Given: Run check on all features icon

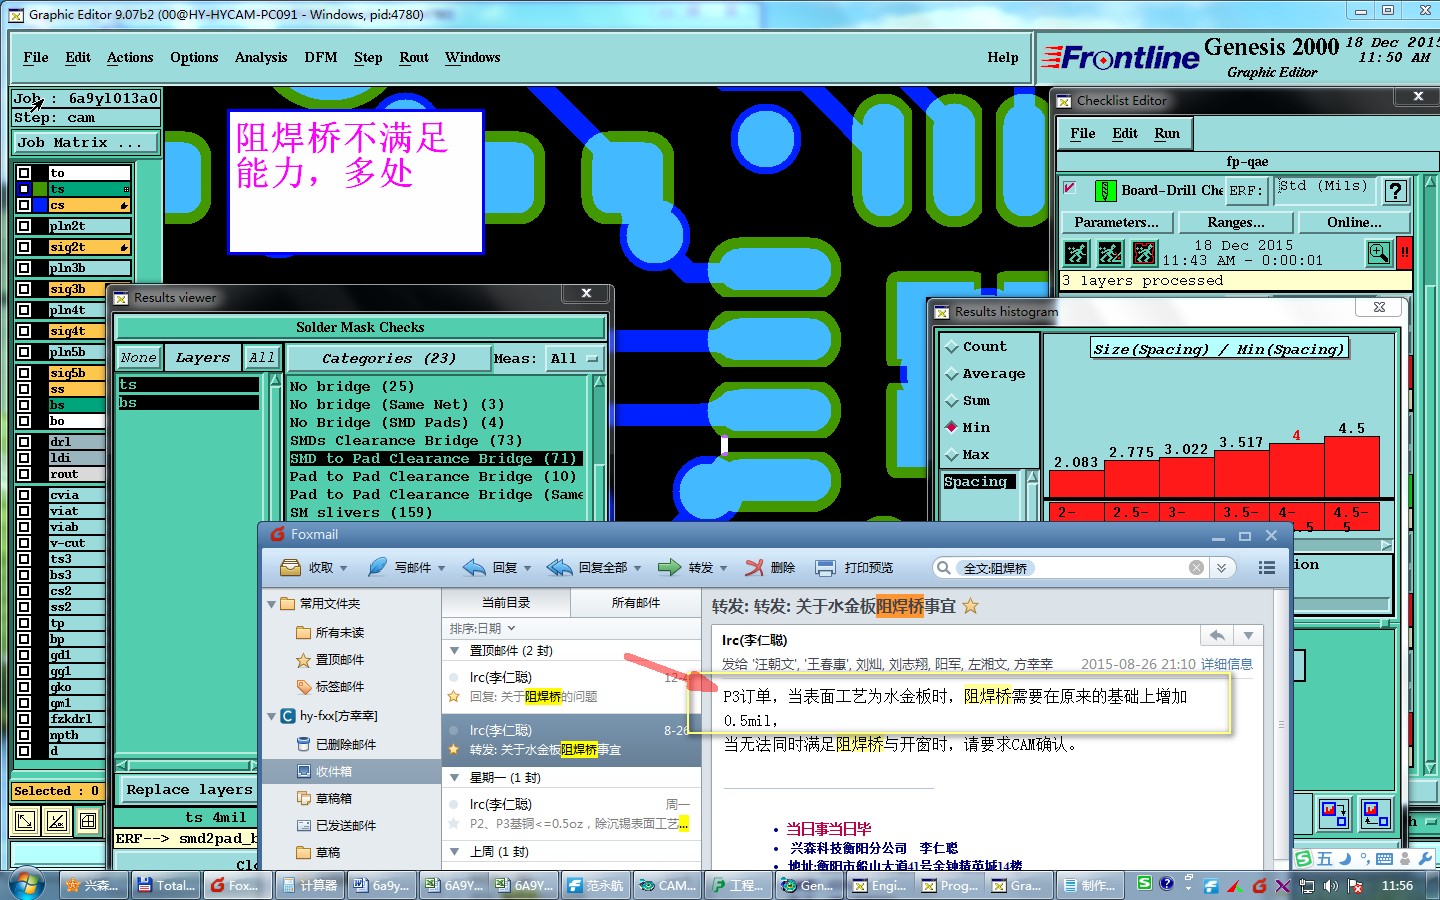Looking at the screenshot, I should (x=1076, y=253).
